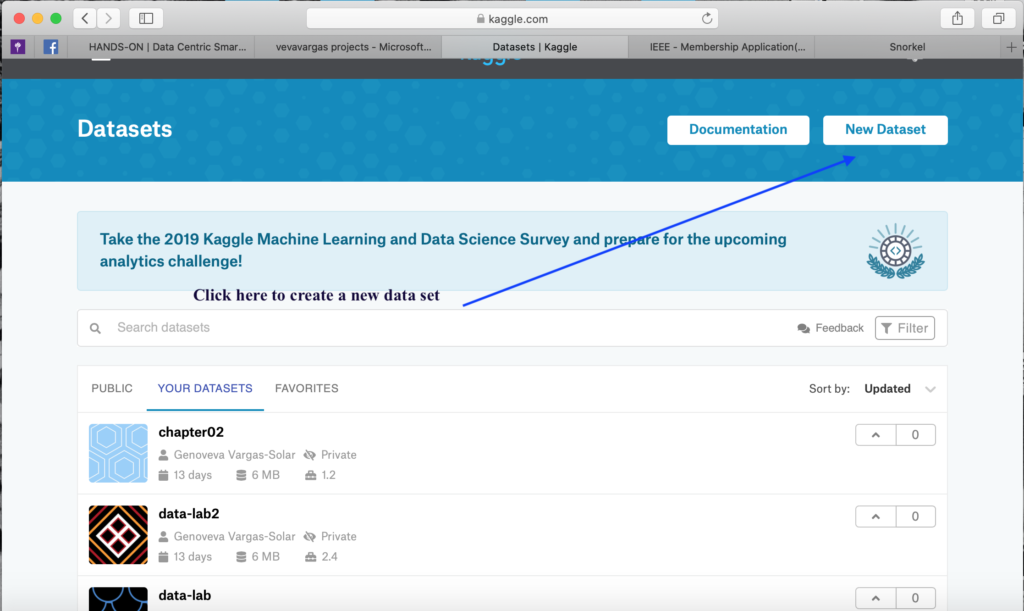Go back using Safari's back arrow
Viewport: 1024px width, 611px height.
(x=85, y=18)
